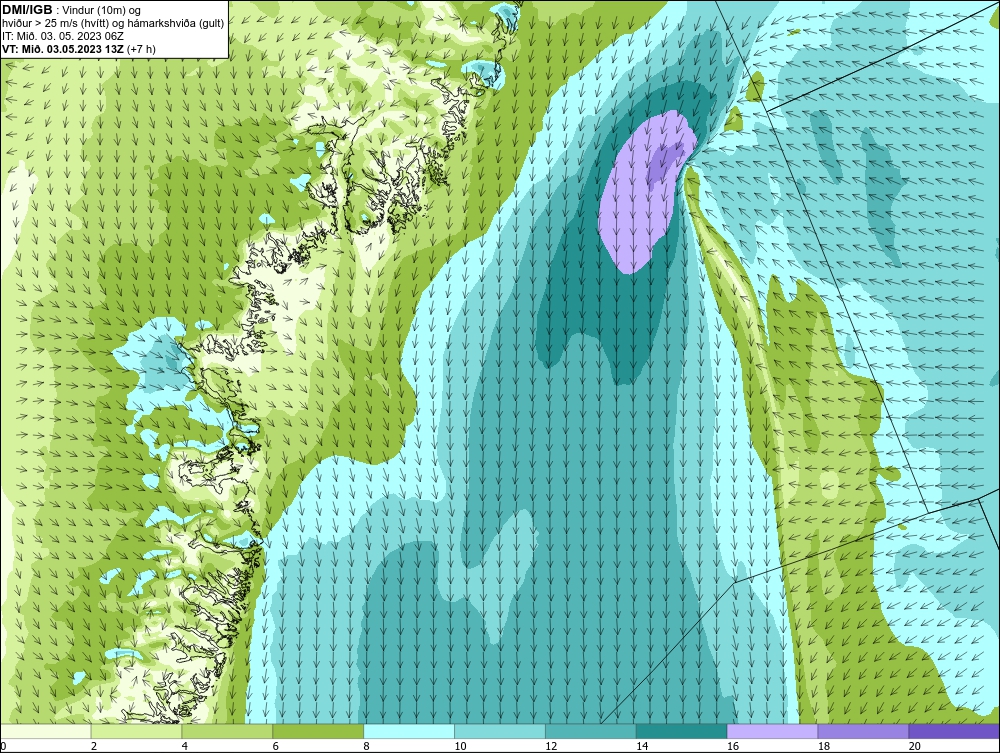Click the 10–12 m/s light teal legend swatch
This screenshot has width=1000, height=753.
point(500,731)
